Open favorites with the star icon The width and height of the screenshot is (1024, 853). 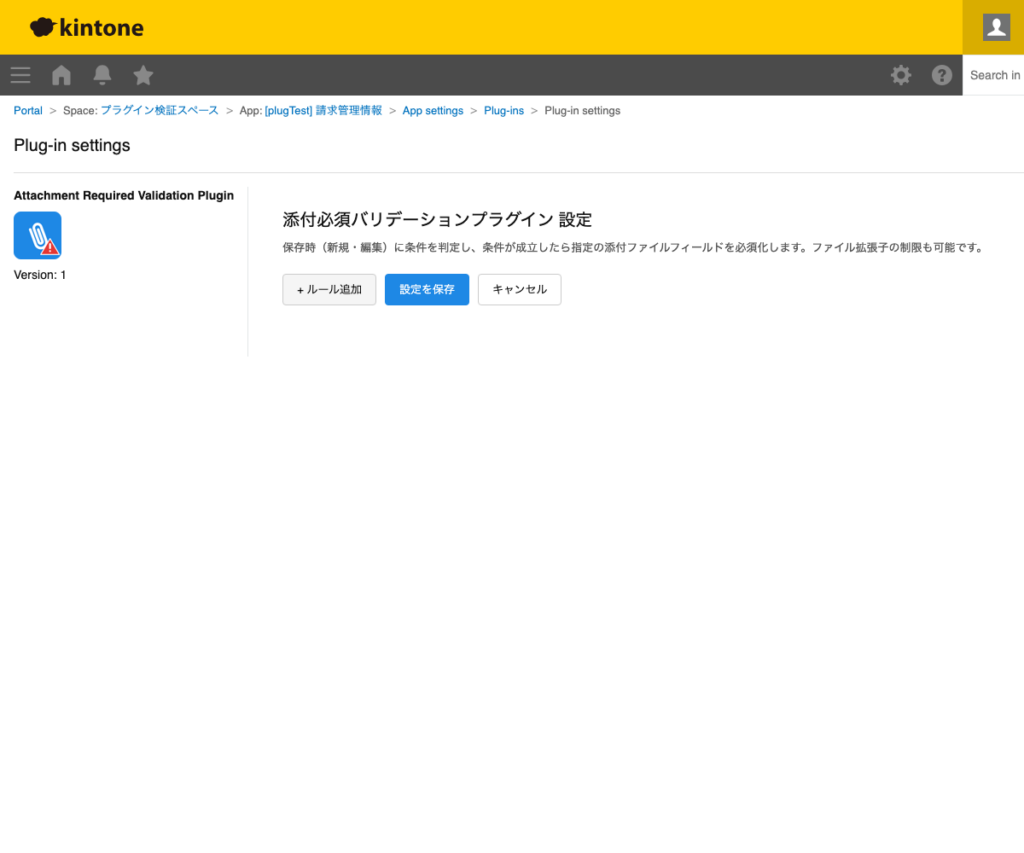coord(143,75)
